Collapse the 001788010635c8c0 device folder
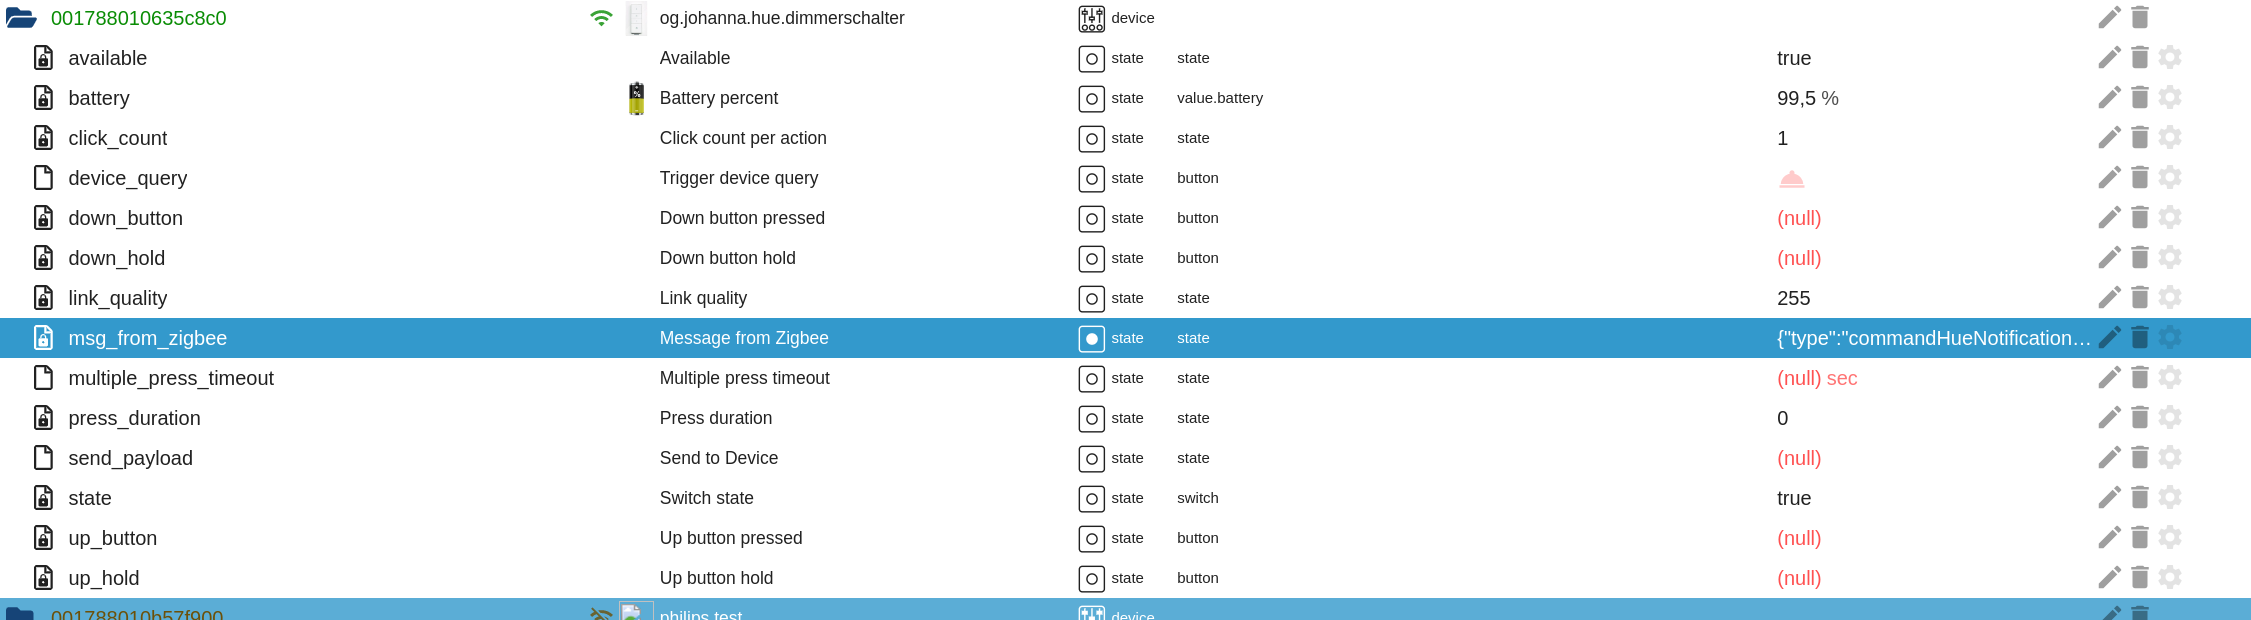This screenshot has width=2251, height=620. (21, 18)
